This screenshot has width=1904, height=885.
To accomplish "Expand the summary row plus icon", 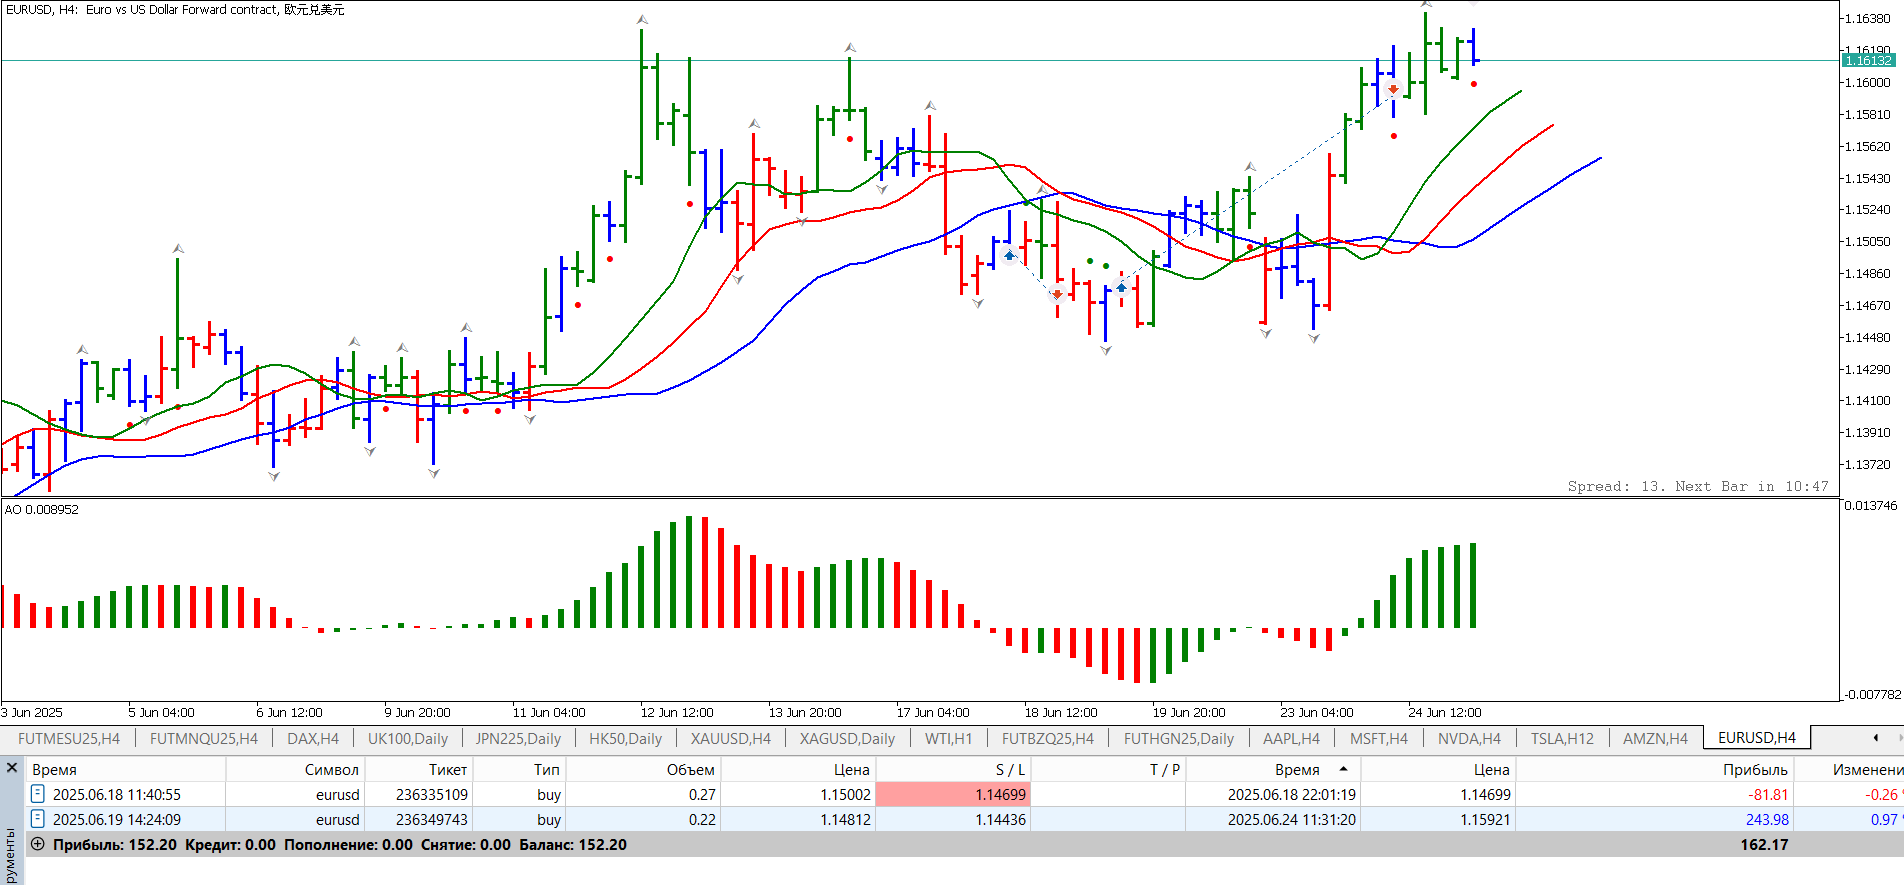I will (38, 844).
